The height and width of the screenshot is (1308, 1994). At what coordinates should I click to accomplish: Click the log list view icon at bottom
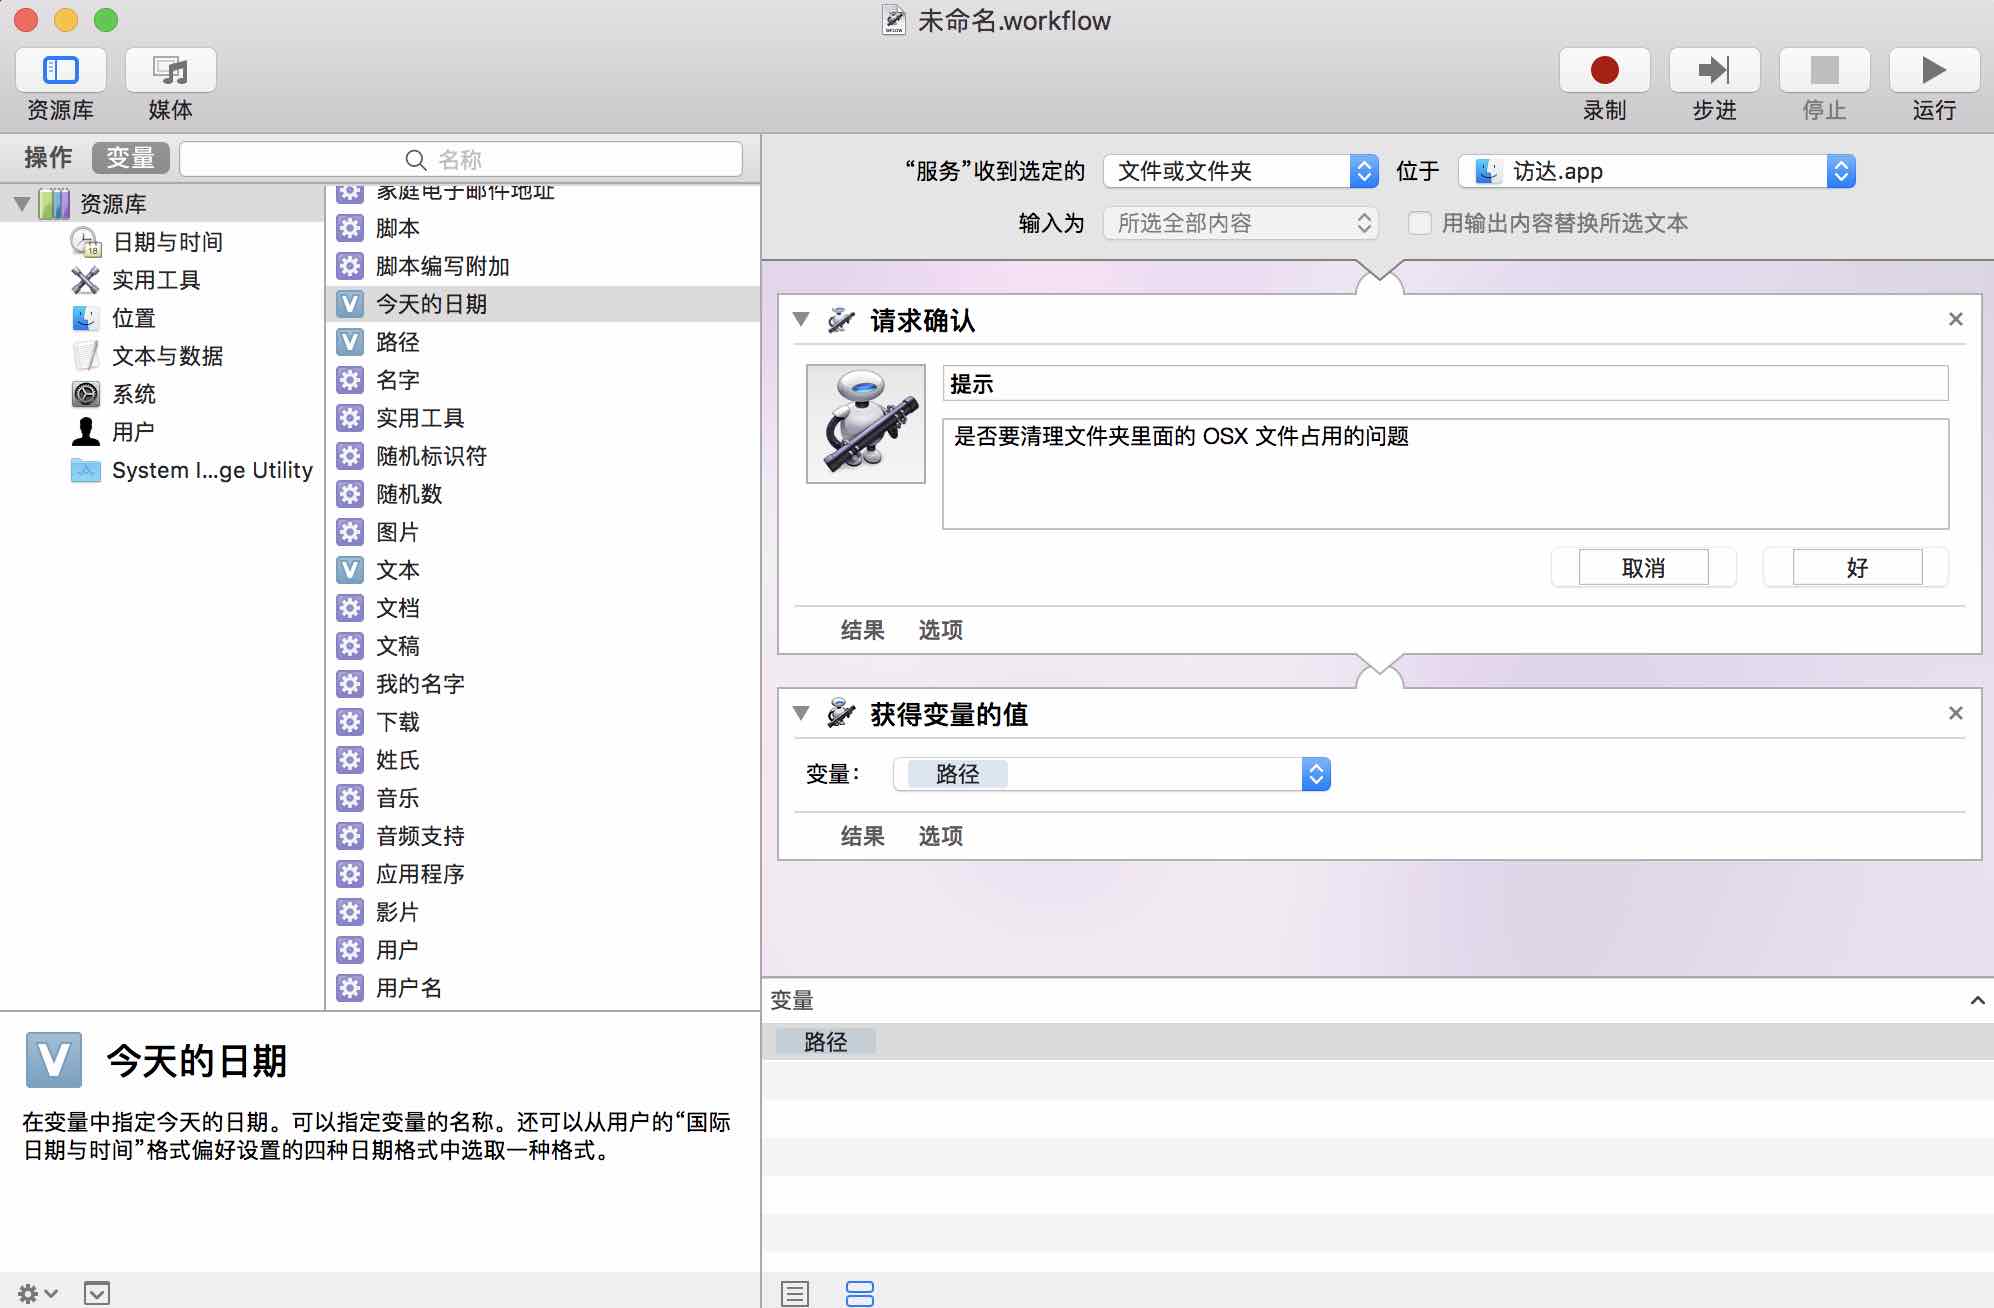795,1293
